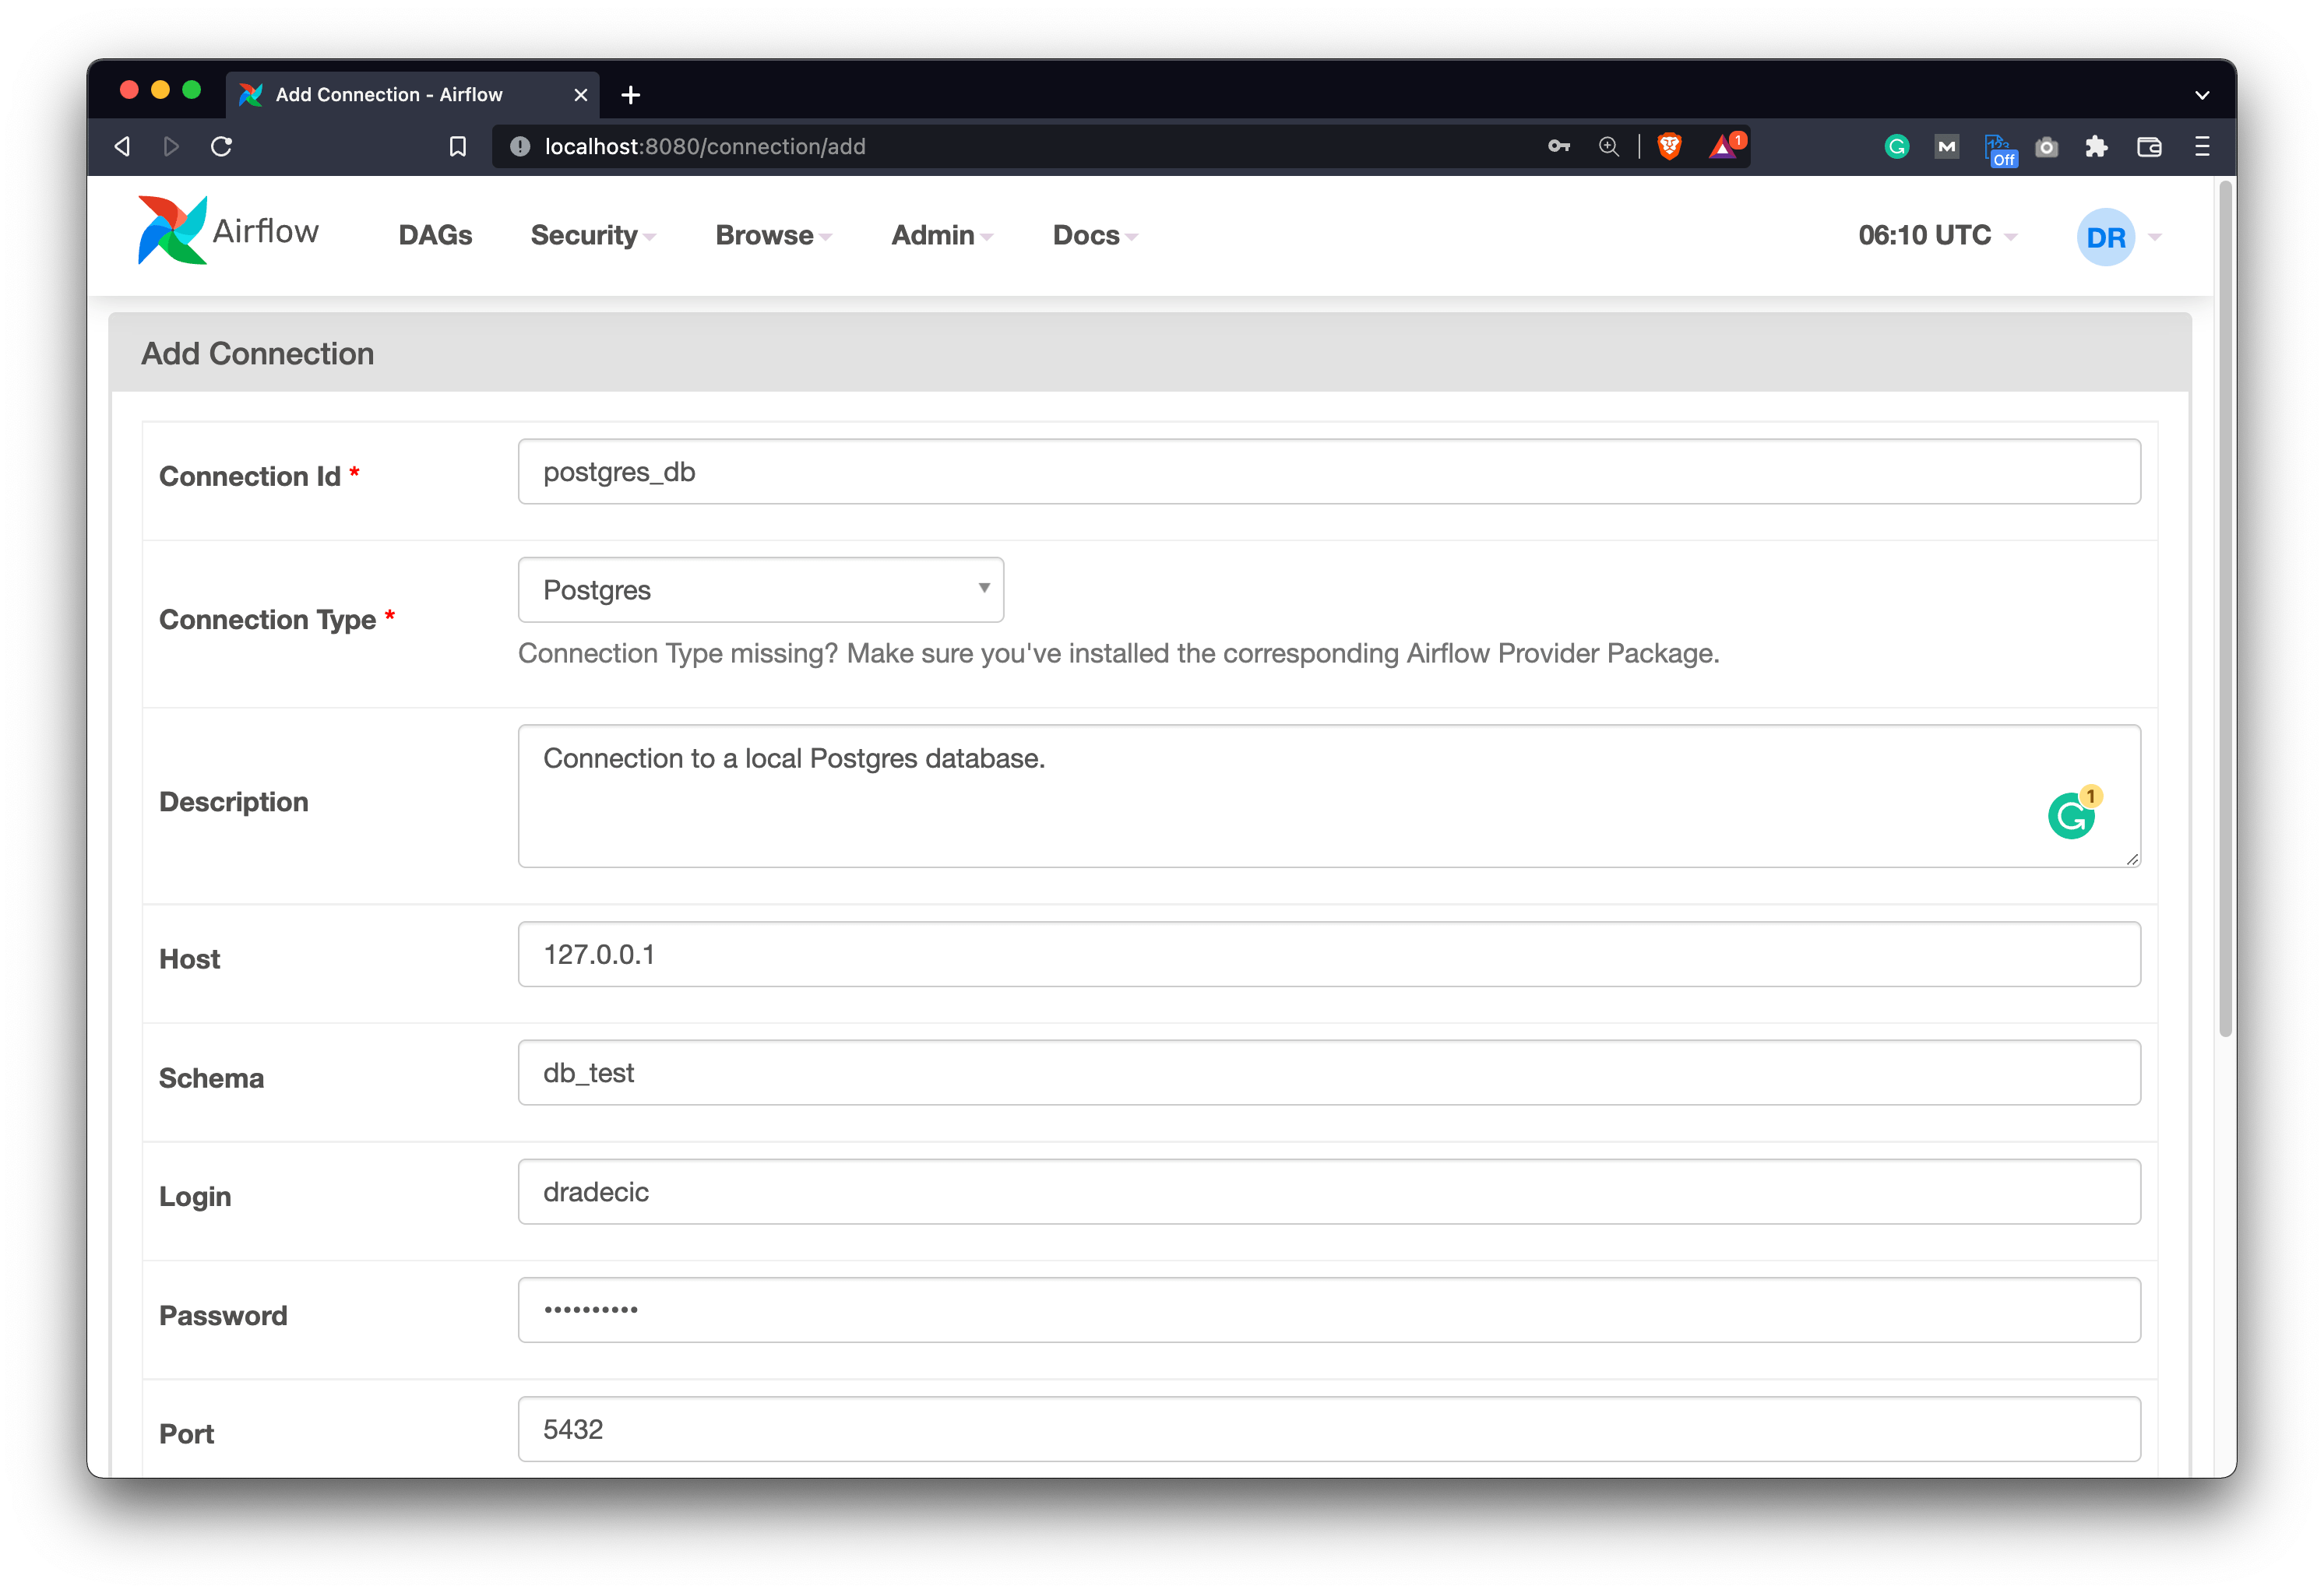Screen dimensions: 2324x1593
Task: Switch to the DAGs page
Action: tap(435, 235)
